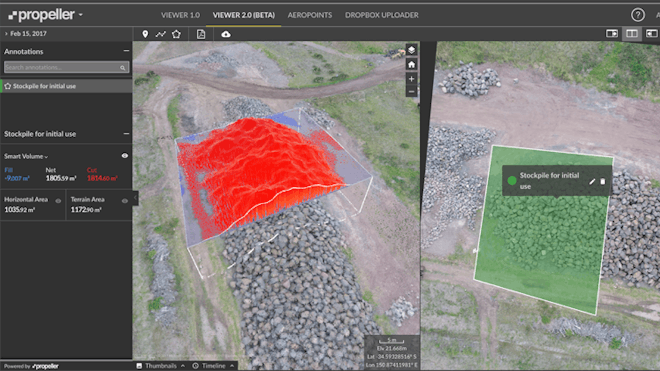Open the Smart Volume dropdown
This screenshot has width=660, height=371.
tap(26, 156)
